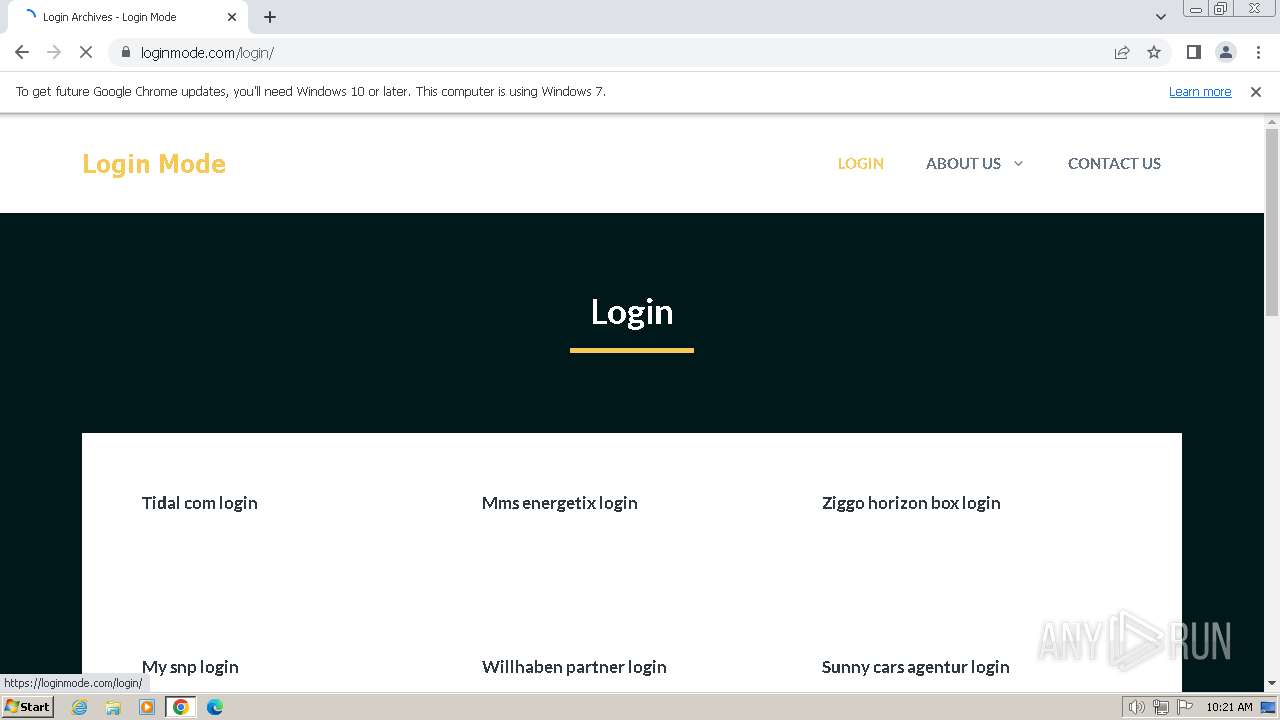Image resolution: width=1280 pixels, height=720 pixels.
Task: Go back to the previous page
Action: click(x=22, y=52)
